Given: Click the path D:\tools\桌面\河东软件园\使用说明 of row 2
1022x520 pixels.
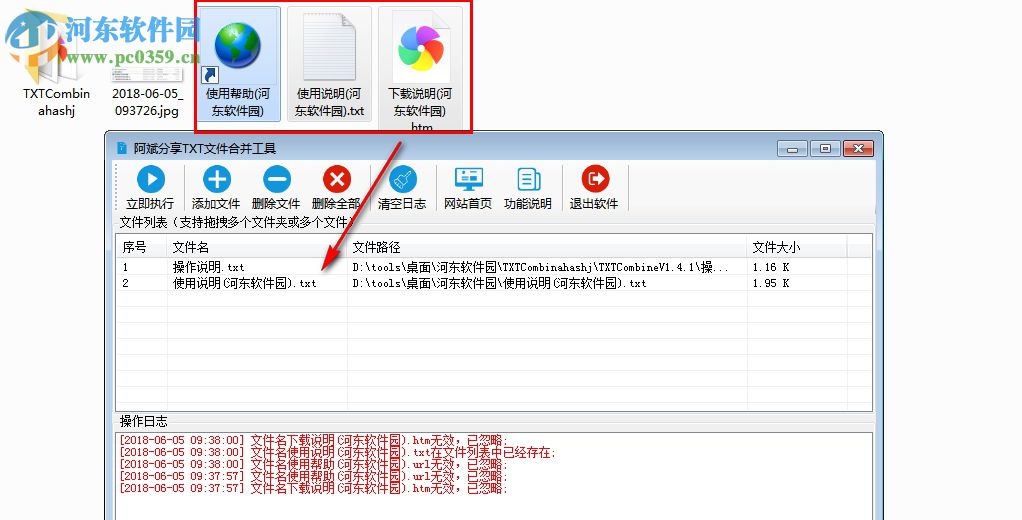Looking at the screenshot, I should (499, 283).
